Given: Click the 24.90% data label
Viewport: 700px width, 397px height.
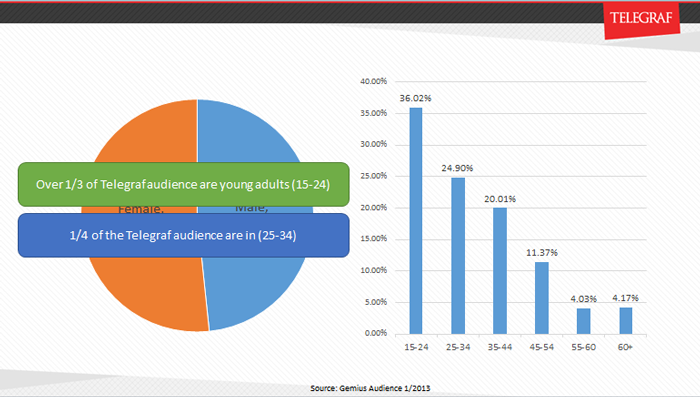Looking at the screenshot, I should (457, 168).
